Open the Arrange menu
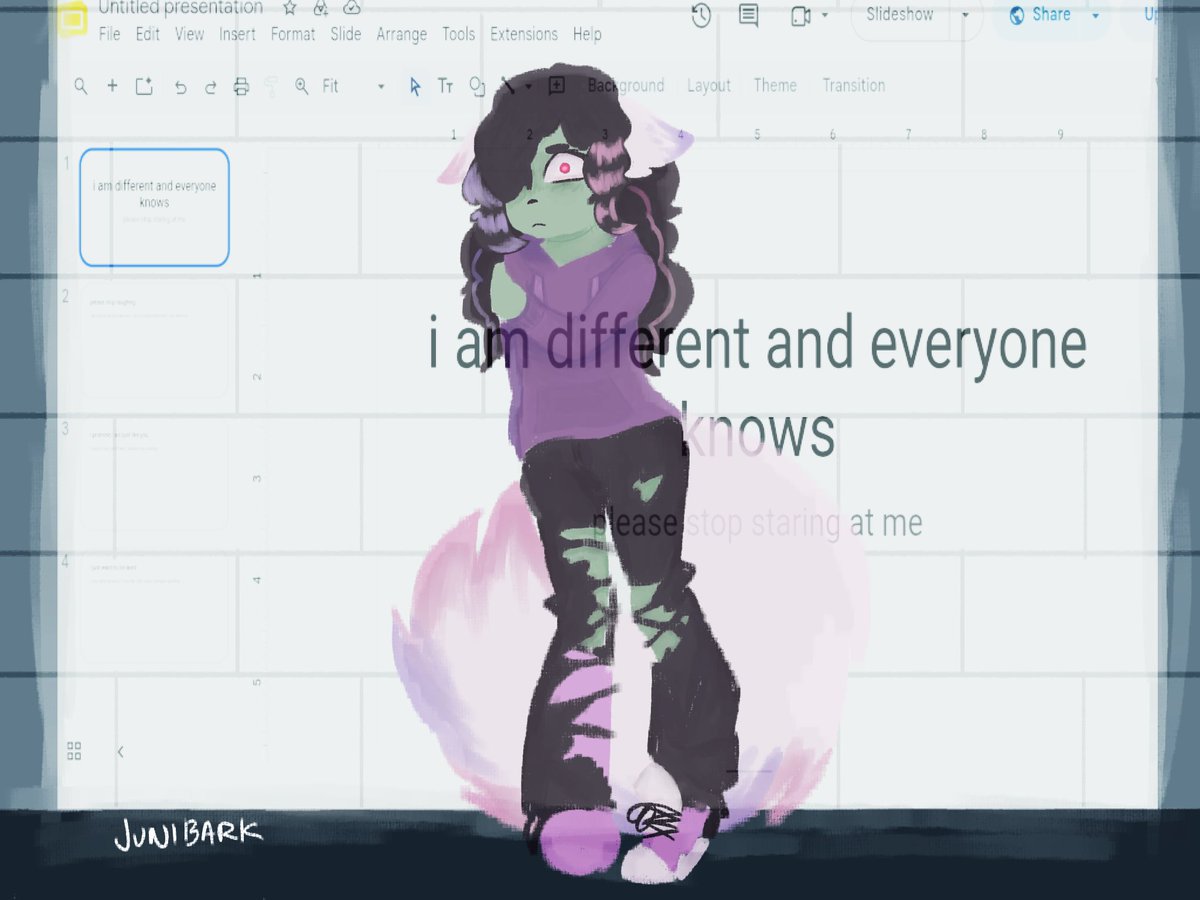 402,34
